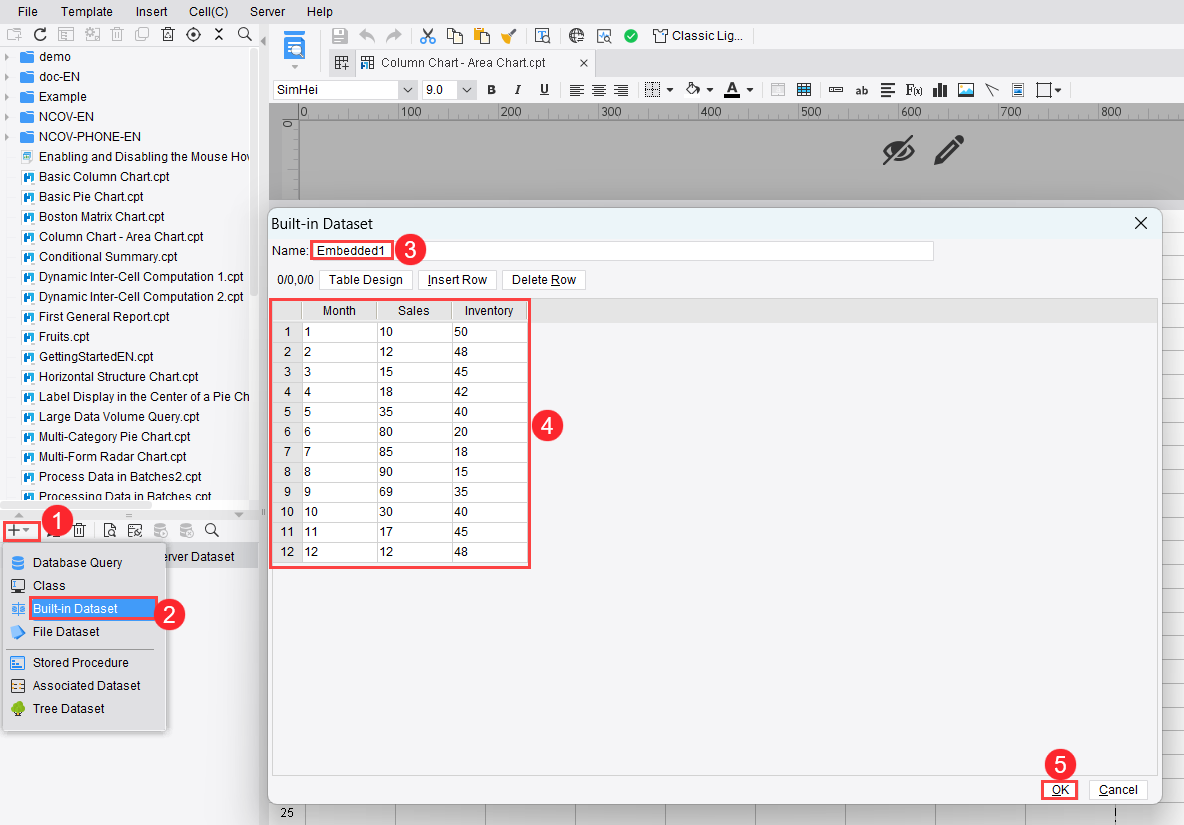Click the green checkmark status icon
The width and height of the screenshot is (1184, 825).
631,35
